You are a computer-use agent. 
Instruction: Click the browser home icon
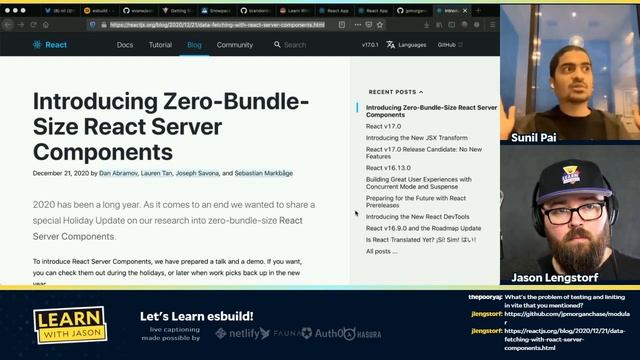[46, 25]
